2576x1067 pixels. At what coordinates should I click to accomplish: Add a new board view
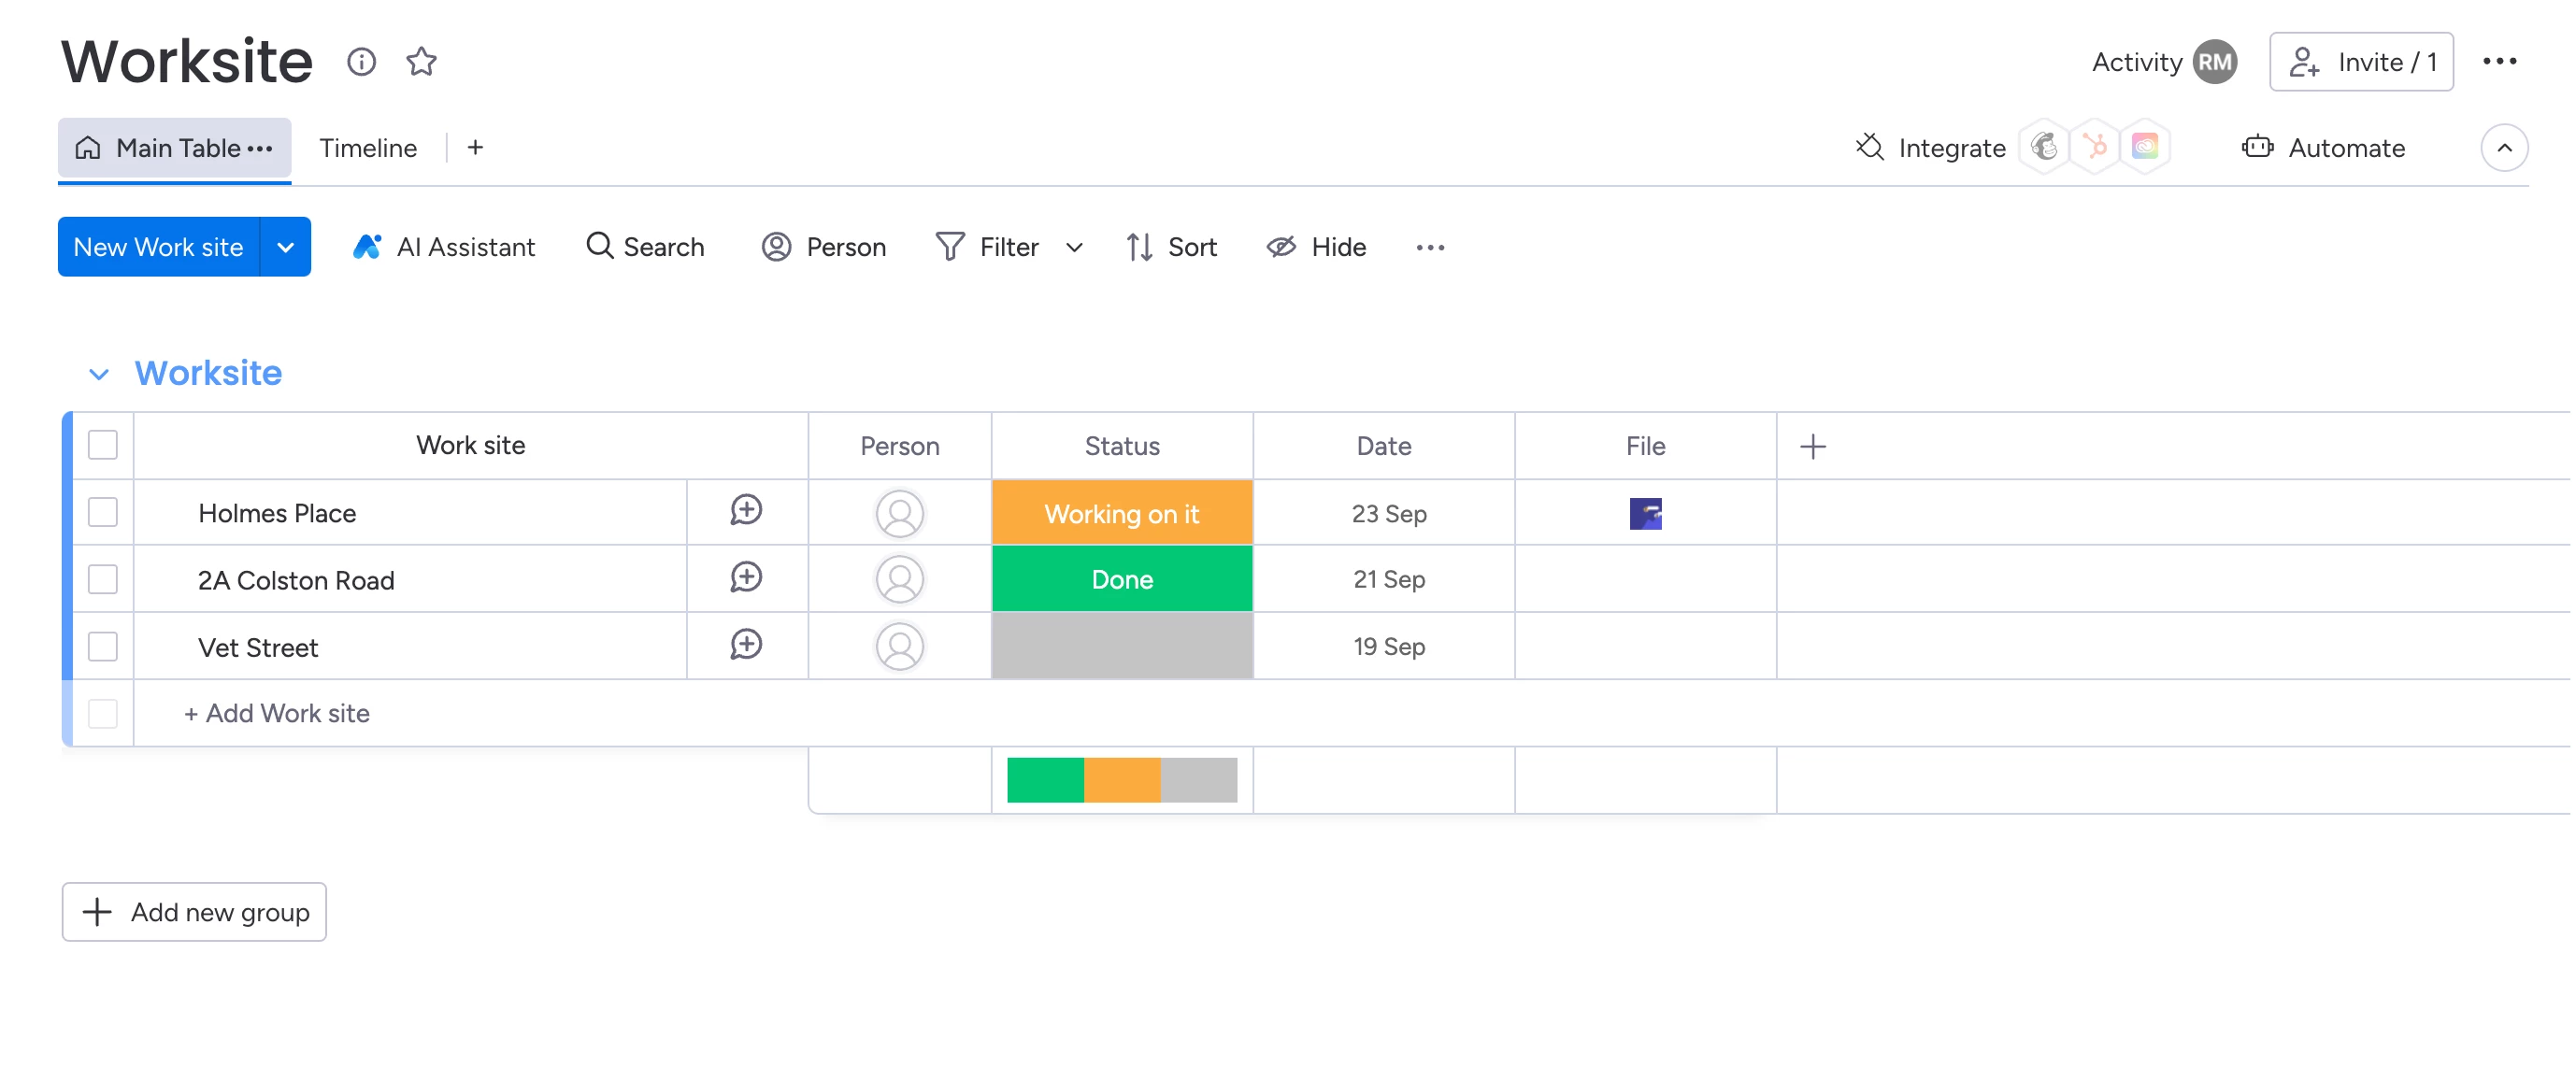[x=475, y=148]
